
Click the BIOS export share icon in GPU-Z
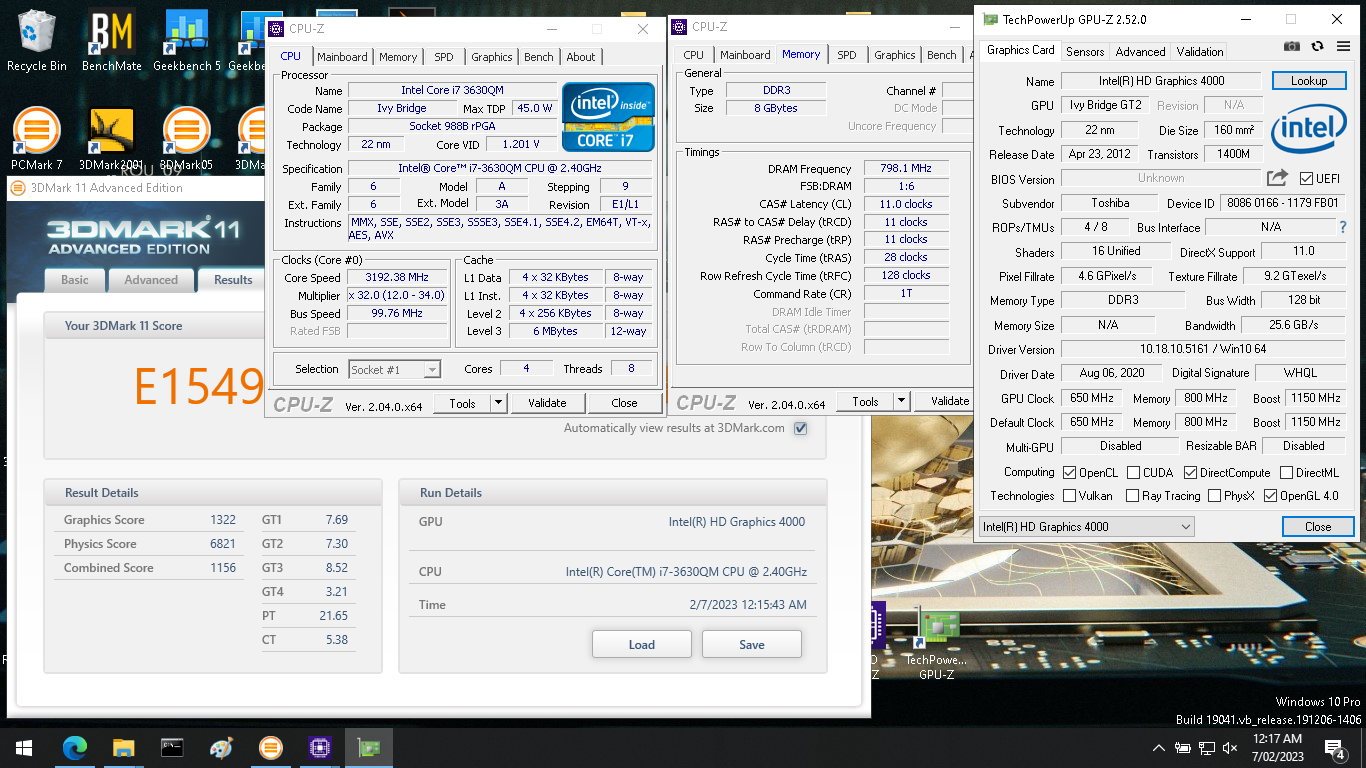(1277, 178)
